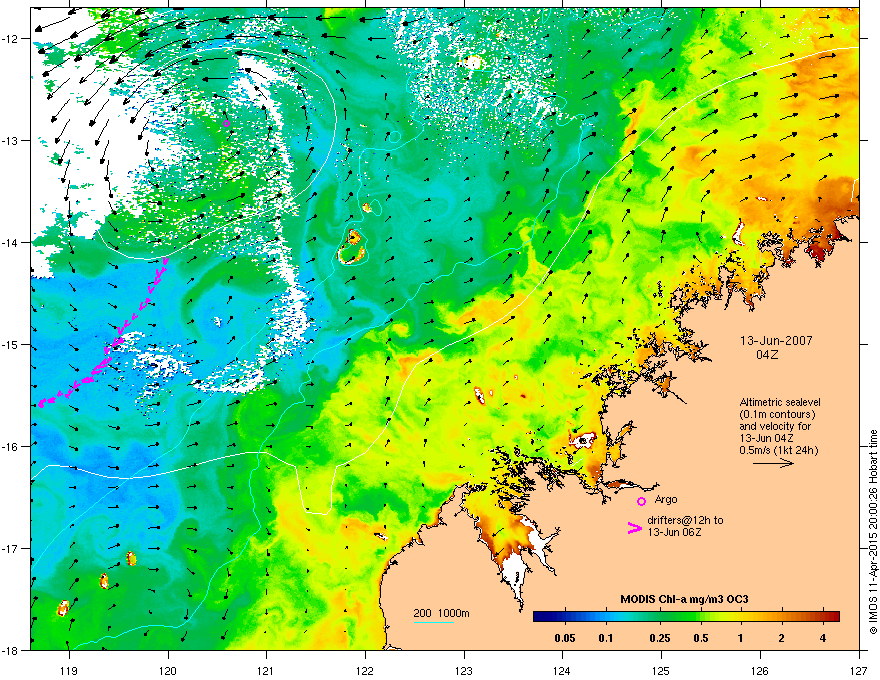The width and height of the screenshot is (880, 680).
Task: Click longitude axis label 123
Action: coord(464,670)
